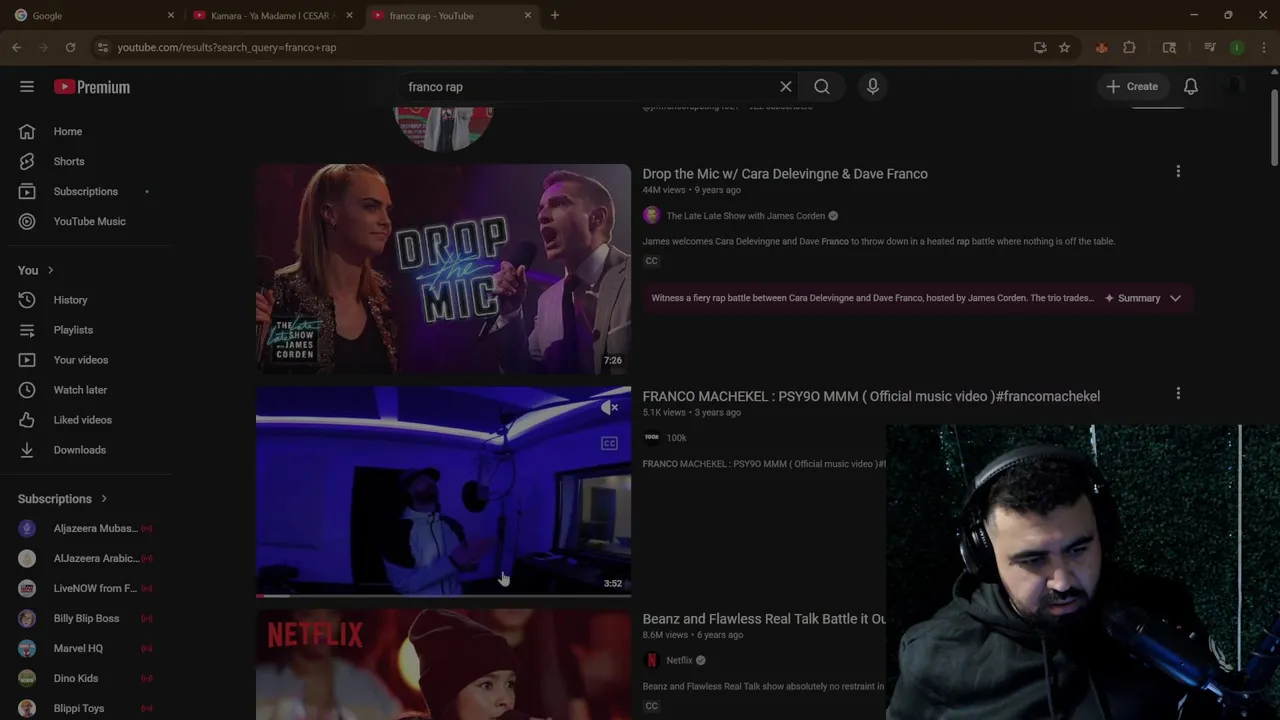Open the Drop the Mic video title
The width and height of the screenshot is (1280, 720).
tap(785, 174)
